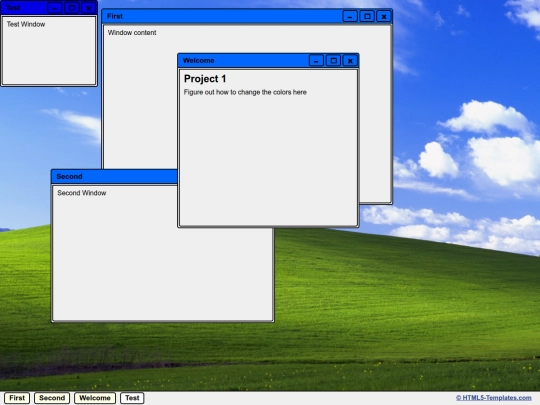This screenshot has height=405, width=540.
Task: Click the 'Second Window' text
Action: click(82, 193)
